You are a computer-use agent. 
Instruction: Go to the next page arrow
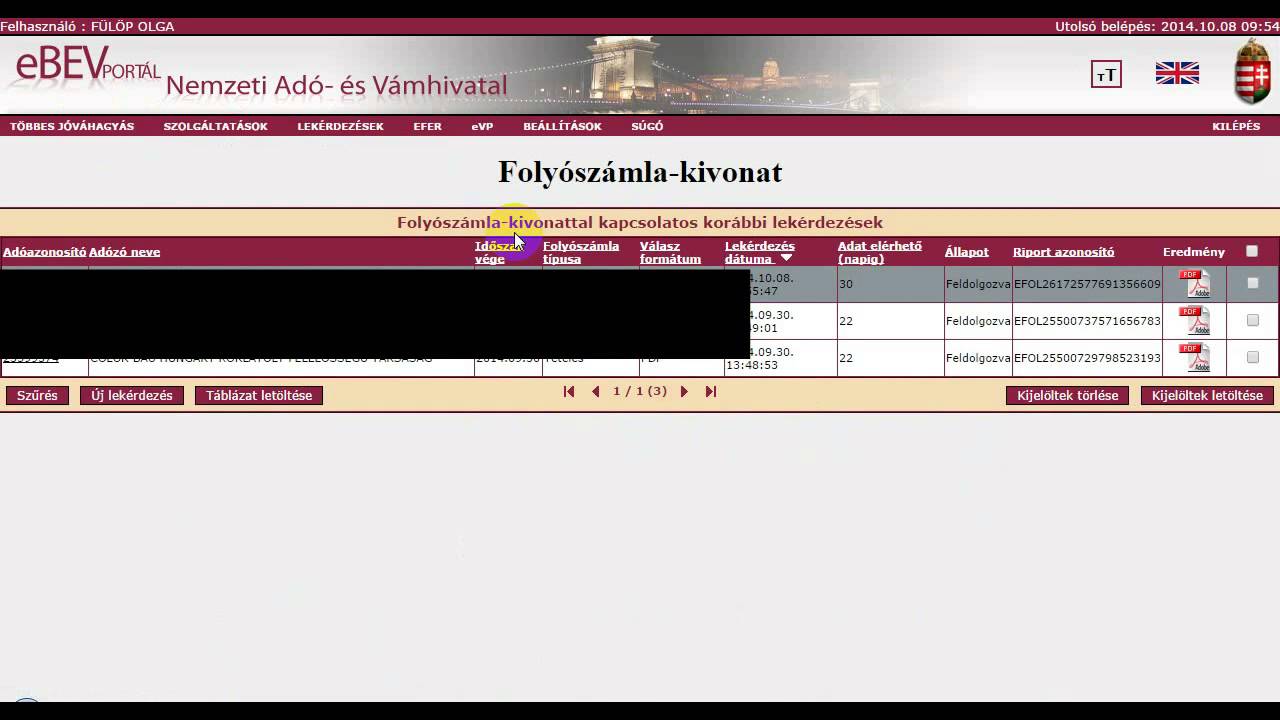click(x=684, y=392)
